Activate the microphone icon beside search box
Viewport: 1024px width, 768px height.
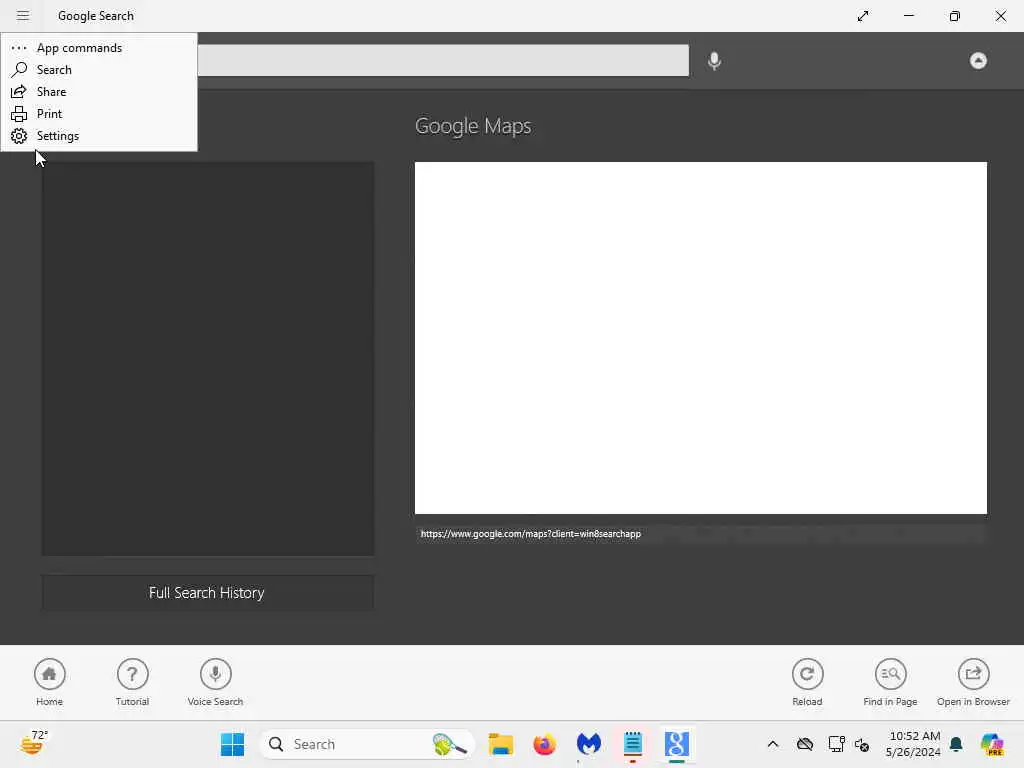[714, 61]
